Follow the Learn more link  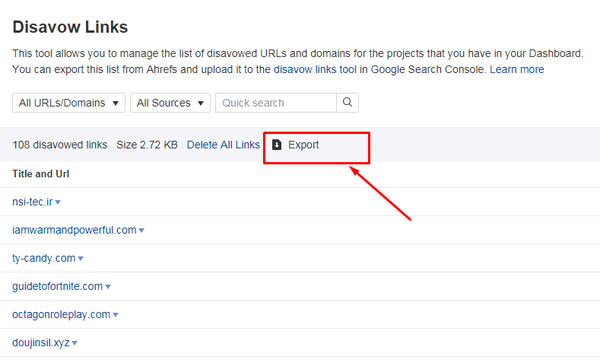(x=517, y=70)
